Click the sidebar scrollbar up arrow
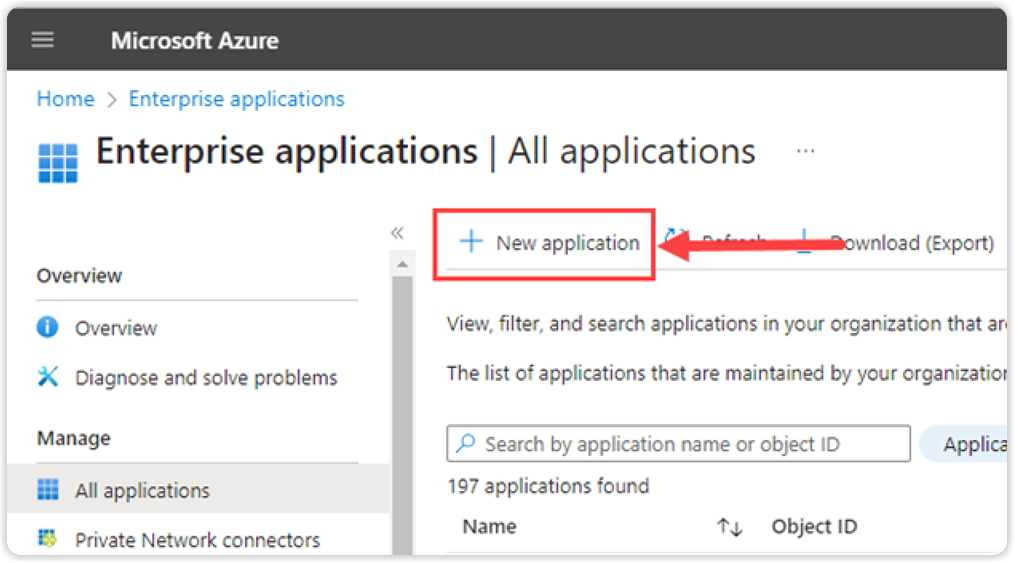1015x563 pixels. 402,264
